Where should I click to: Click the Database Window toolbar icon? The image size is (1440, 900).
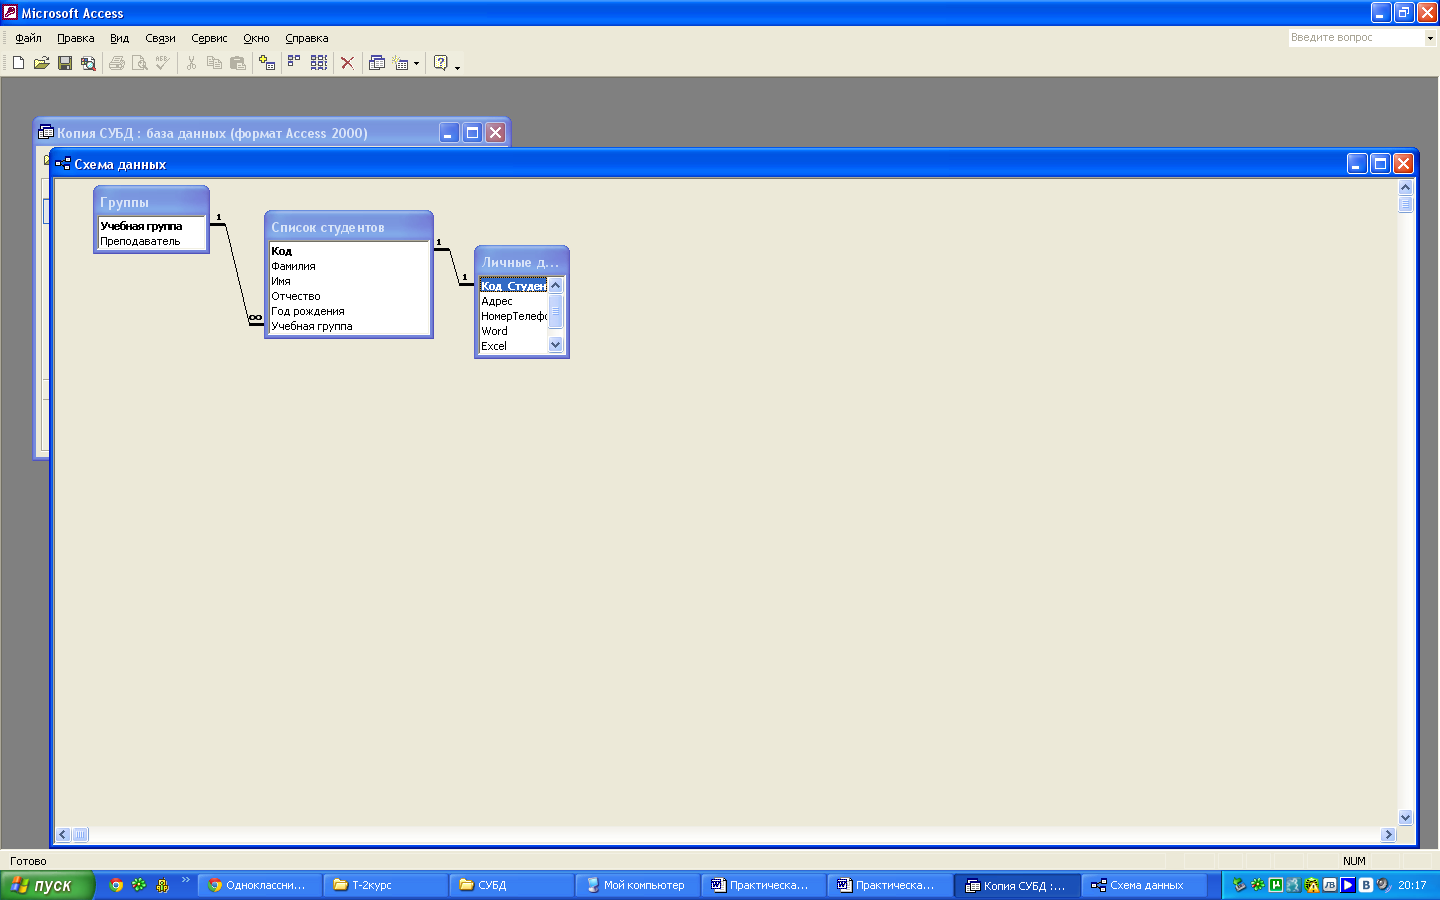click(377, 63)
